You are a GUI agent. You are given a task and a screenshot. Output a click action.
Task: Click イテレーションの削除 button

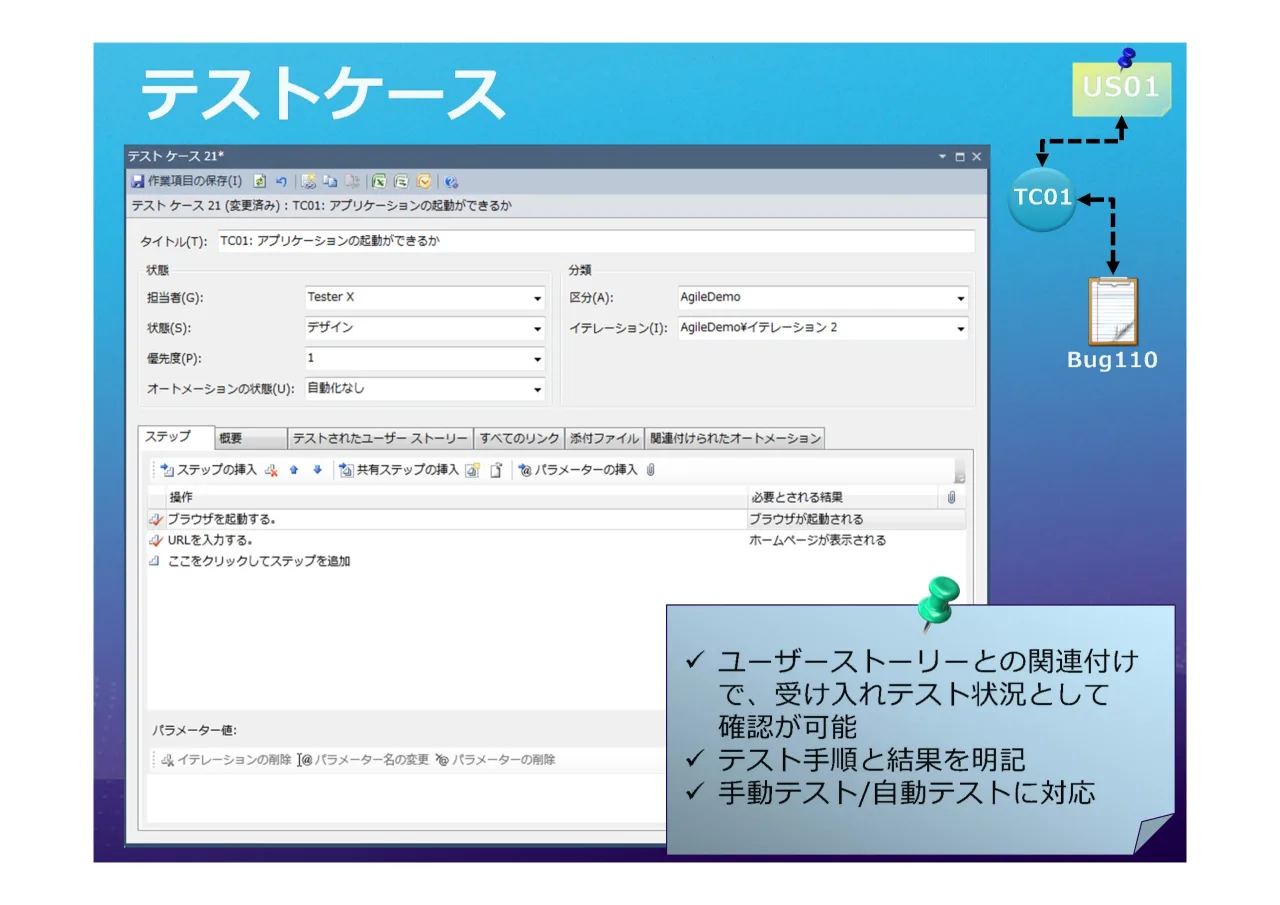[225, 760]
